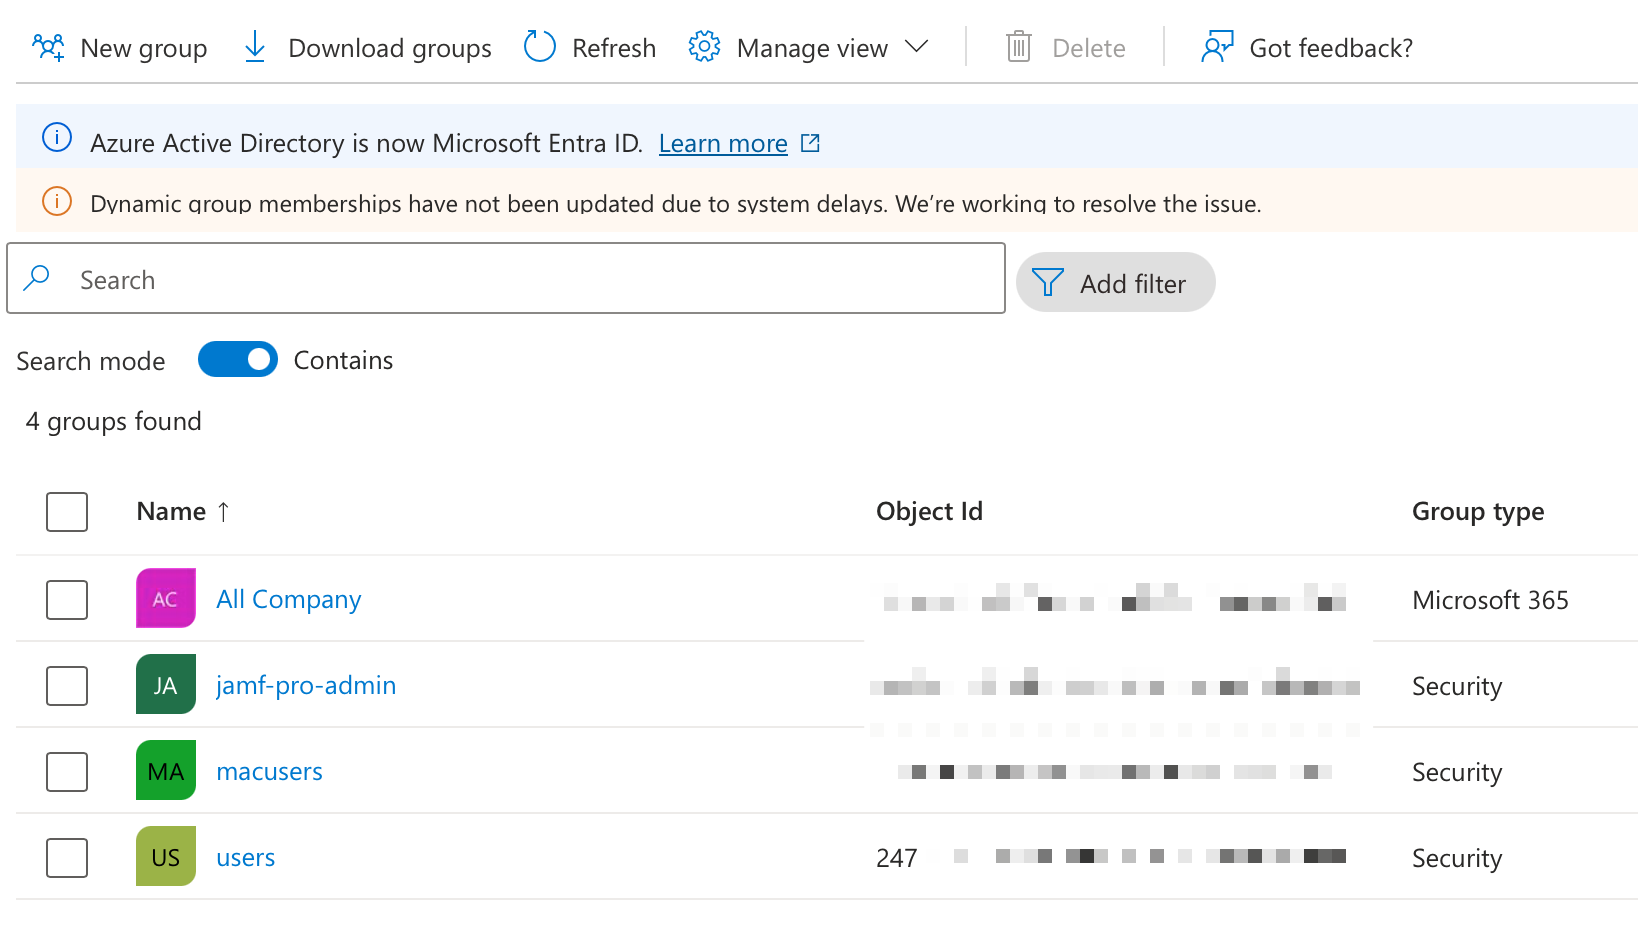
Task: Tick the checkbox for users group
Action: [x=67, y=858]
